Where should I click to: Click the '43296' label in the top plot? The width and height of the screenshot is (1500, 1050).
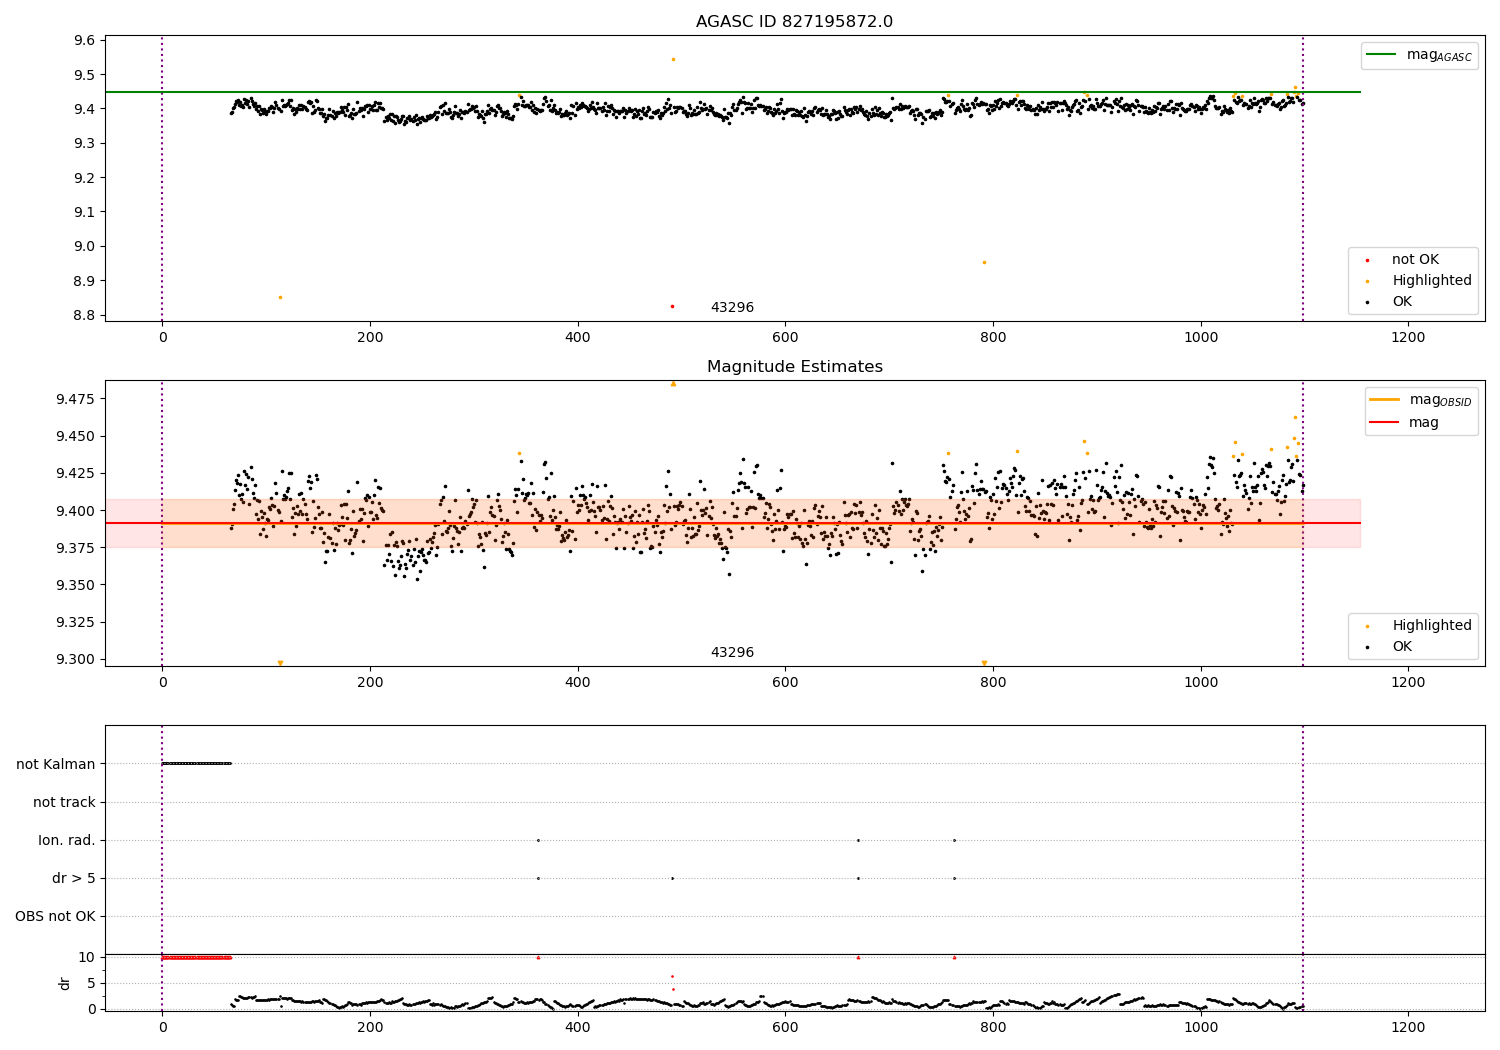[732, 308]
